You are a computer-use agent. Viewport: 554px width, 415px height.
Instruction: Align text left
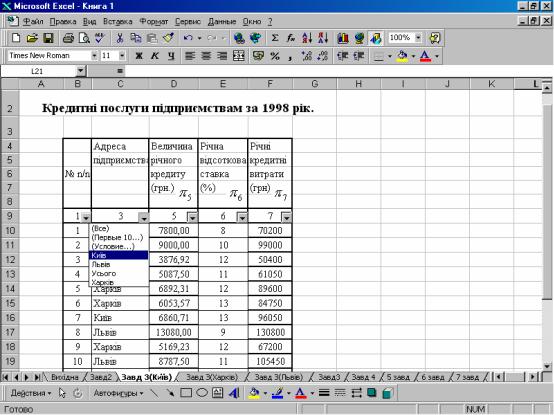click(190, 56)
